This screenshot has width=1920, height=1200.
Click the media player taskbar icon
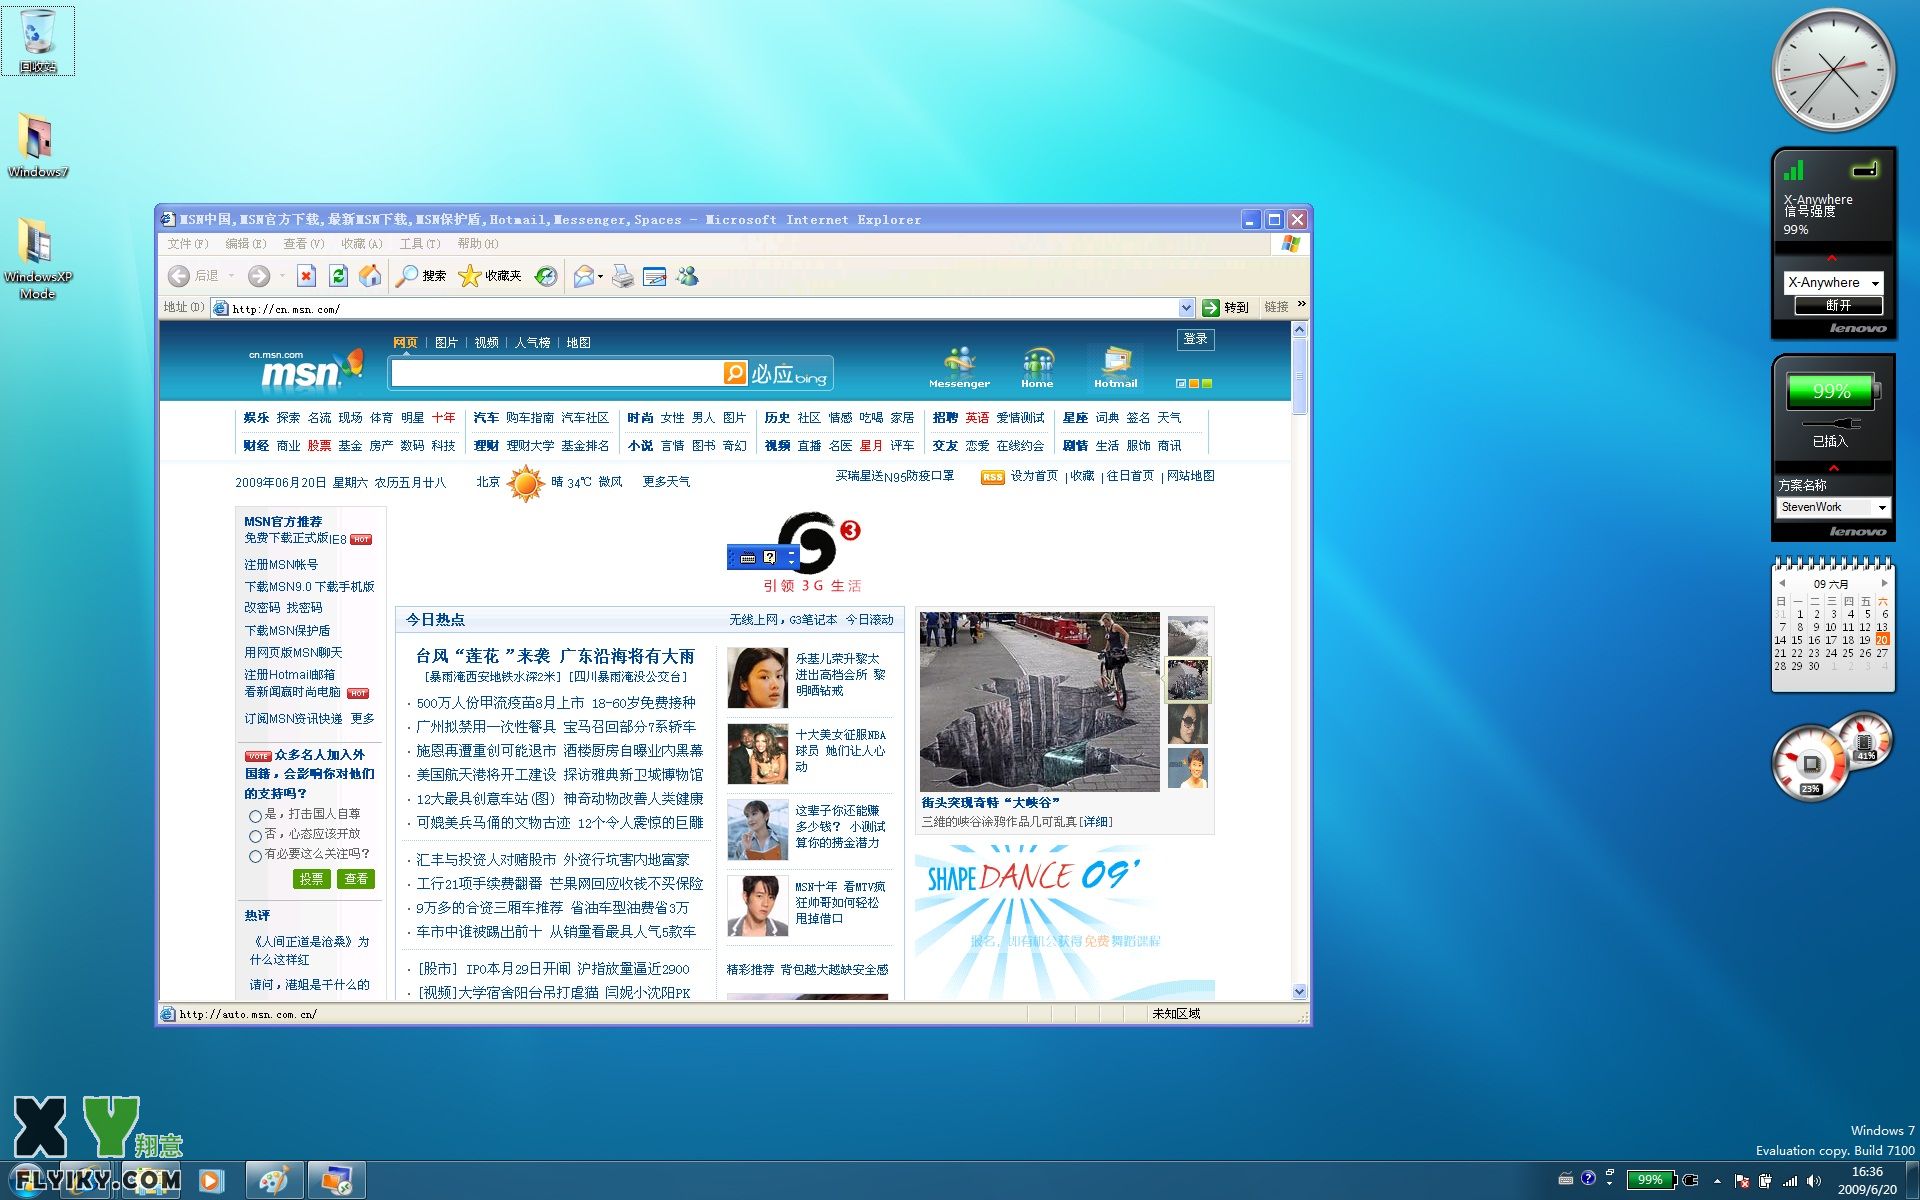211,1180
